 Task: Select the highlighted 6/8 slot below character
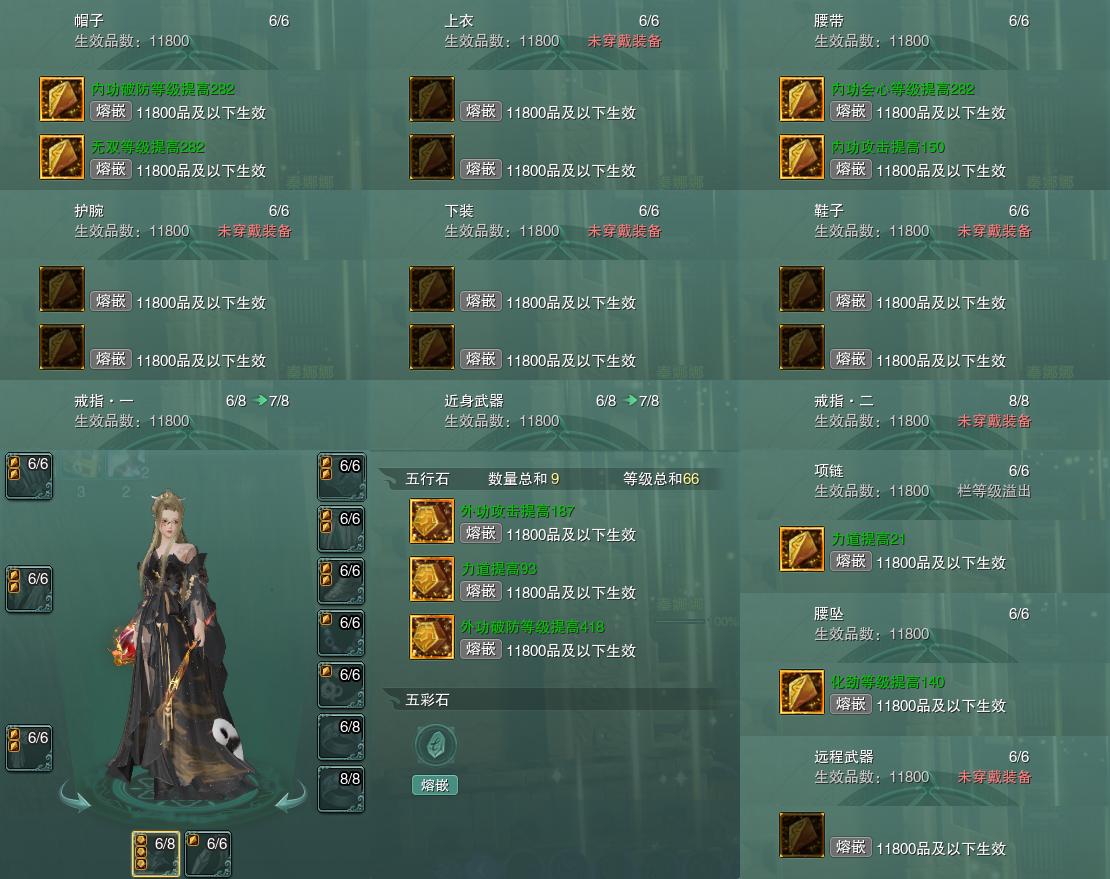pos(156,854)
